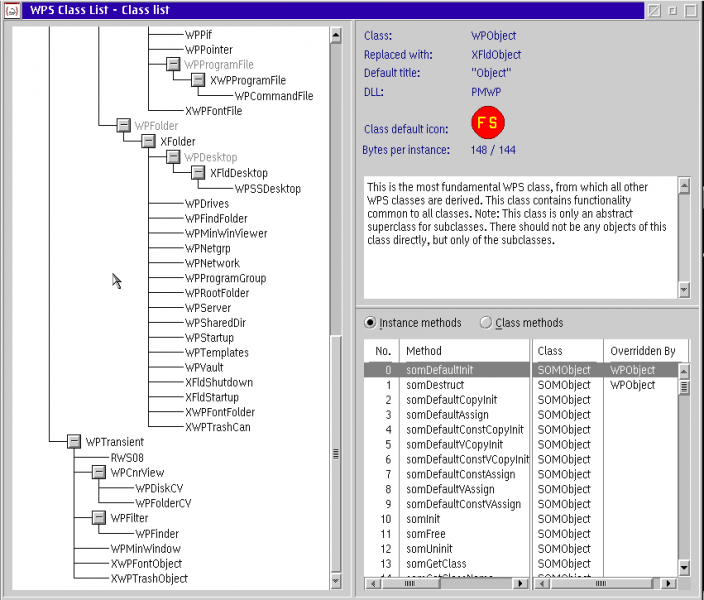Click method column horizontal scroll left arrow
The image size is (704, 600).
tap(373, 583)
